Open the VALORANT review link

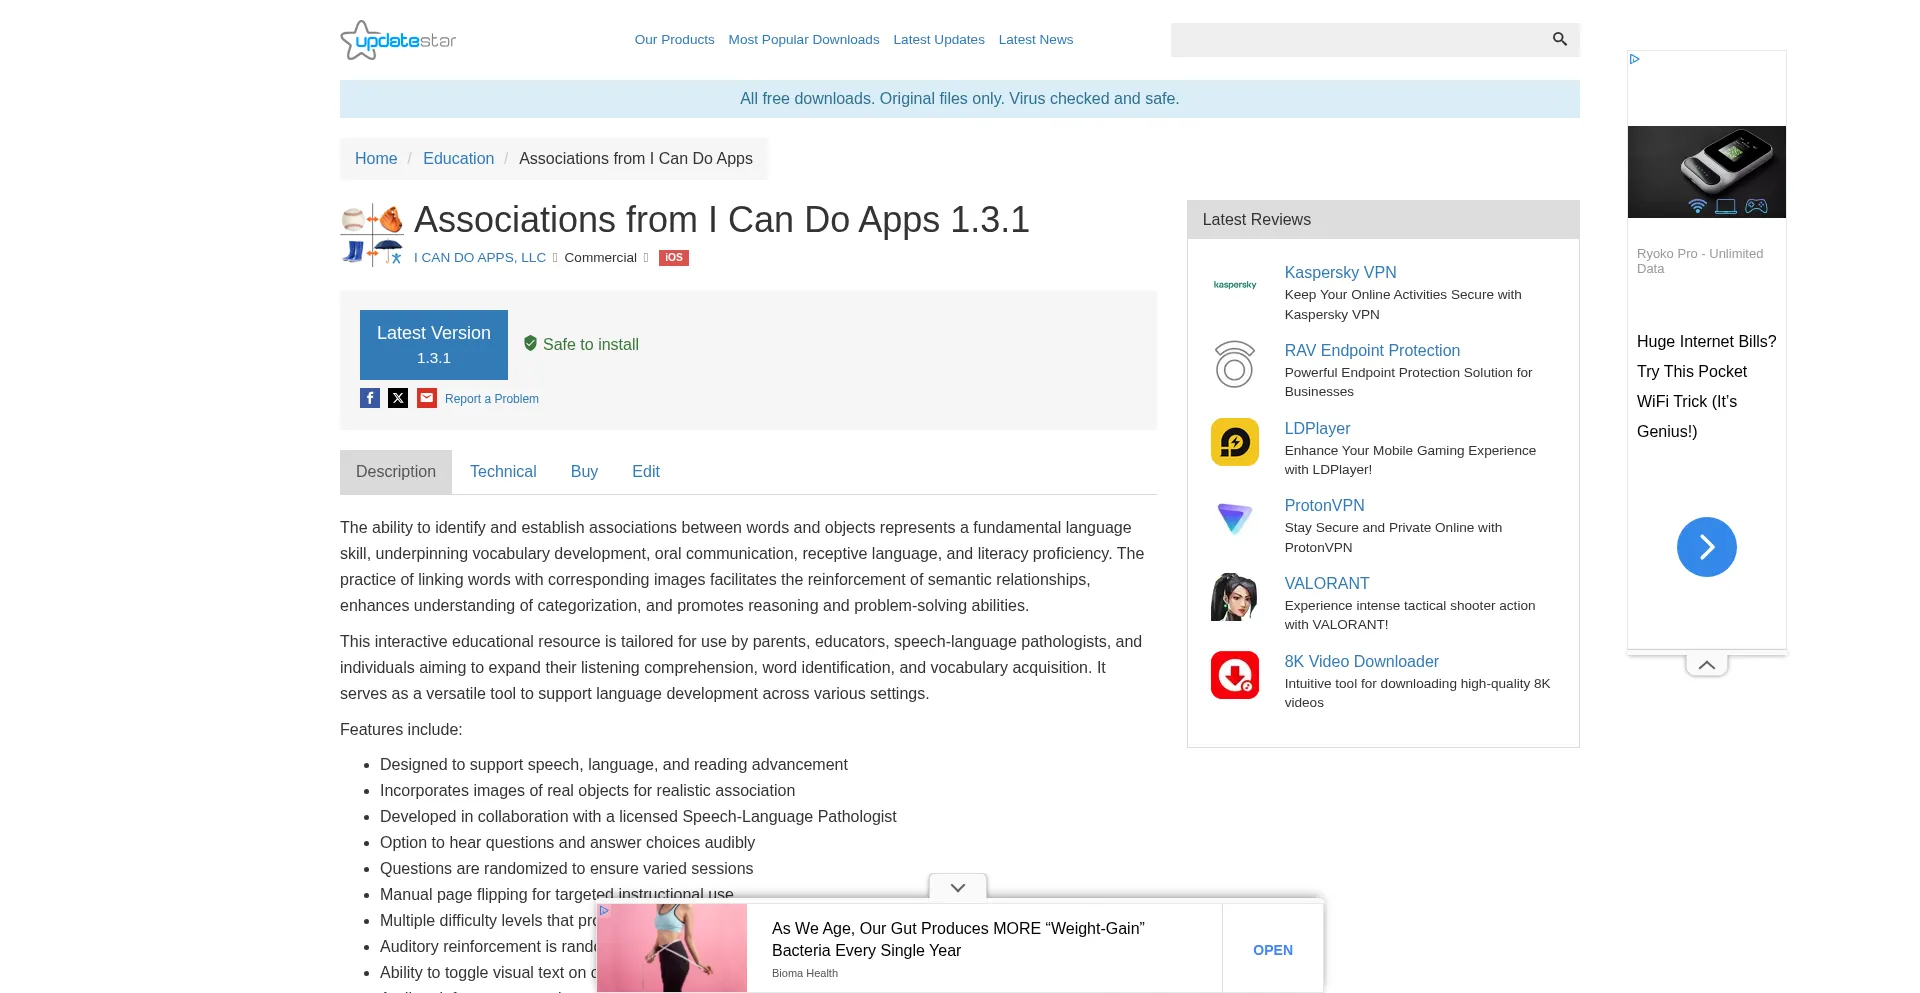[x=1327, y=583]
